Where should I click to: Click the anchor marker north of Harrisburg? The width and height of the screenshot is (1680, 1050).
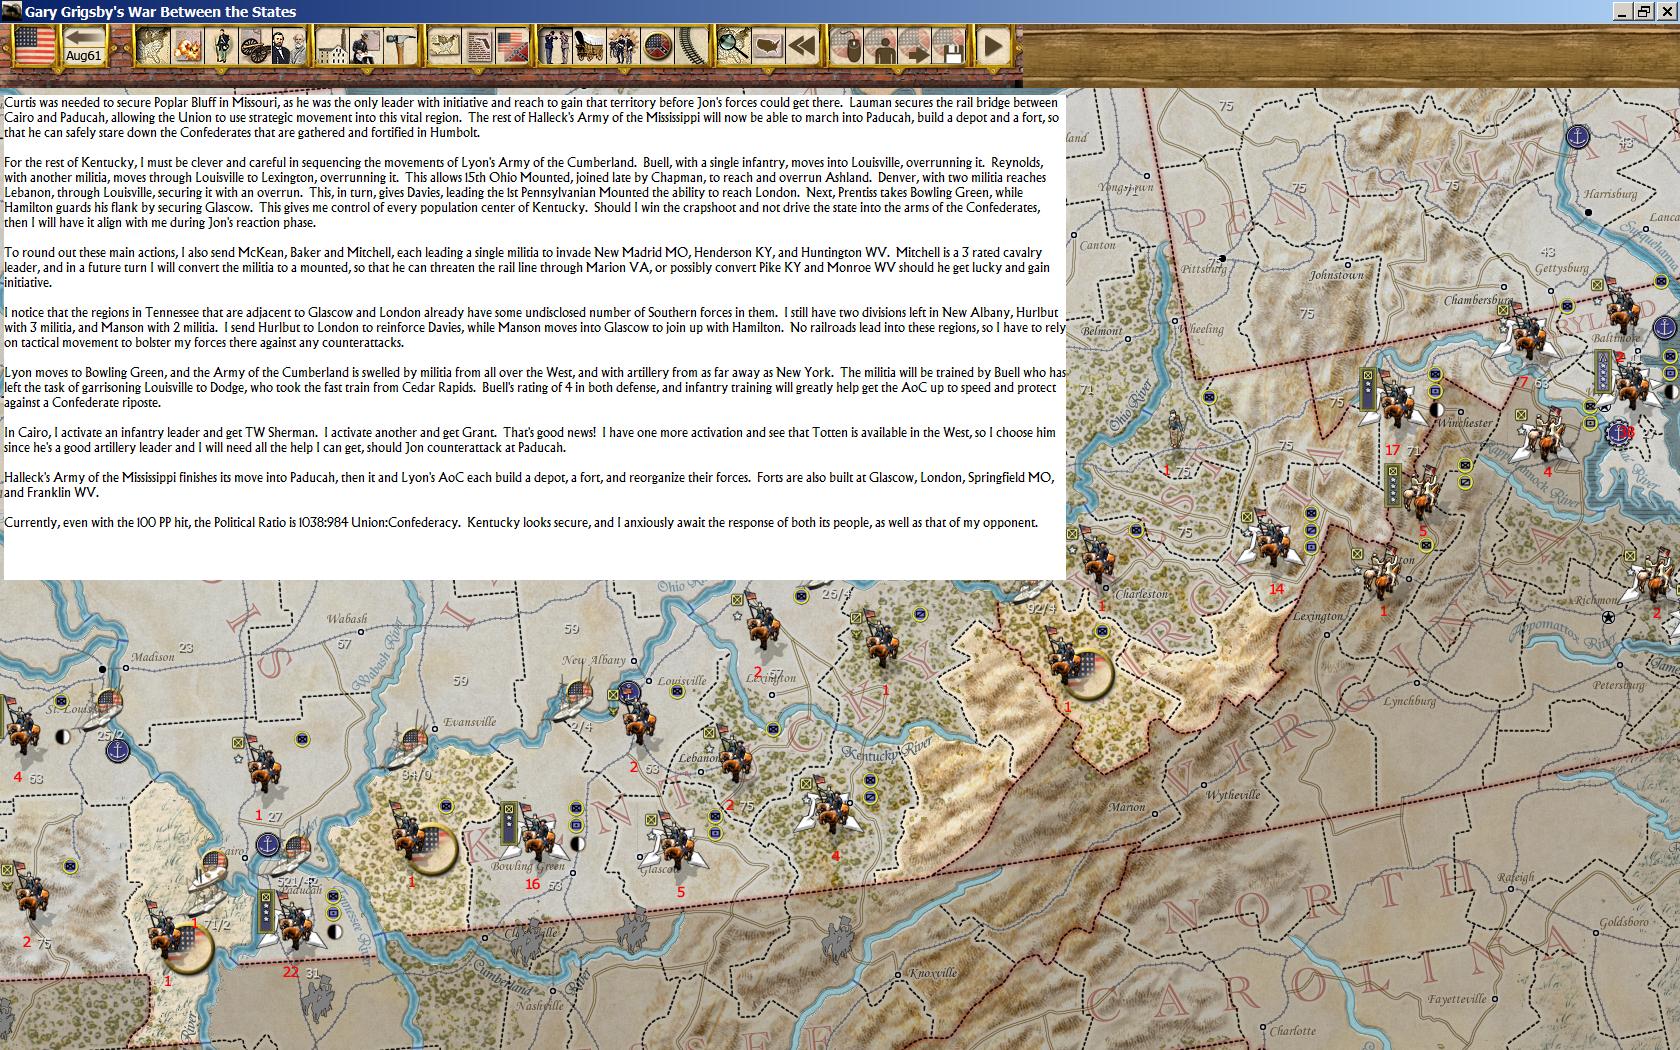(1577, 136)
